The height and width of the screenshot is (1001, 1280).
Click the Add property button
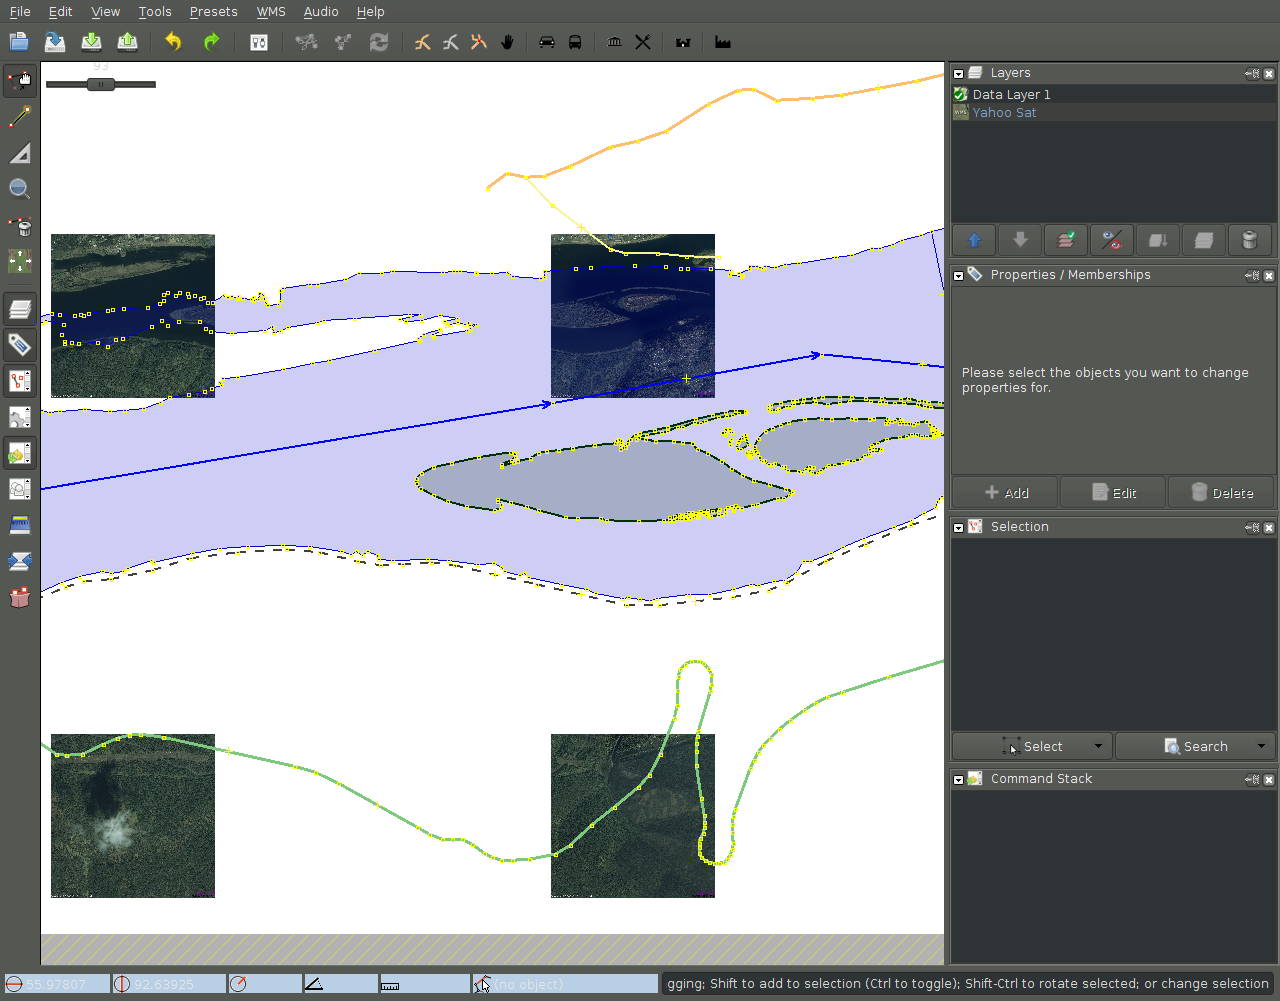1005,493
